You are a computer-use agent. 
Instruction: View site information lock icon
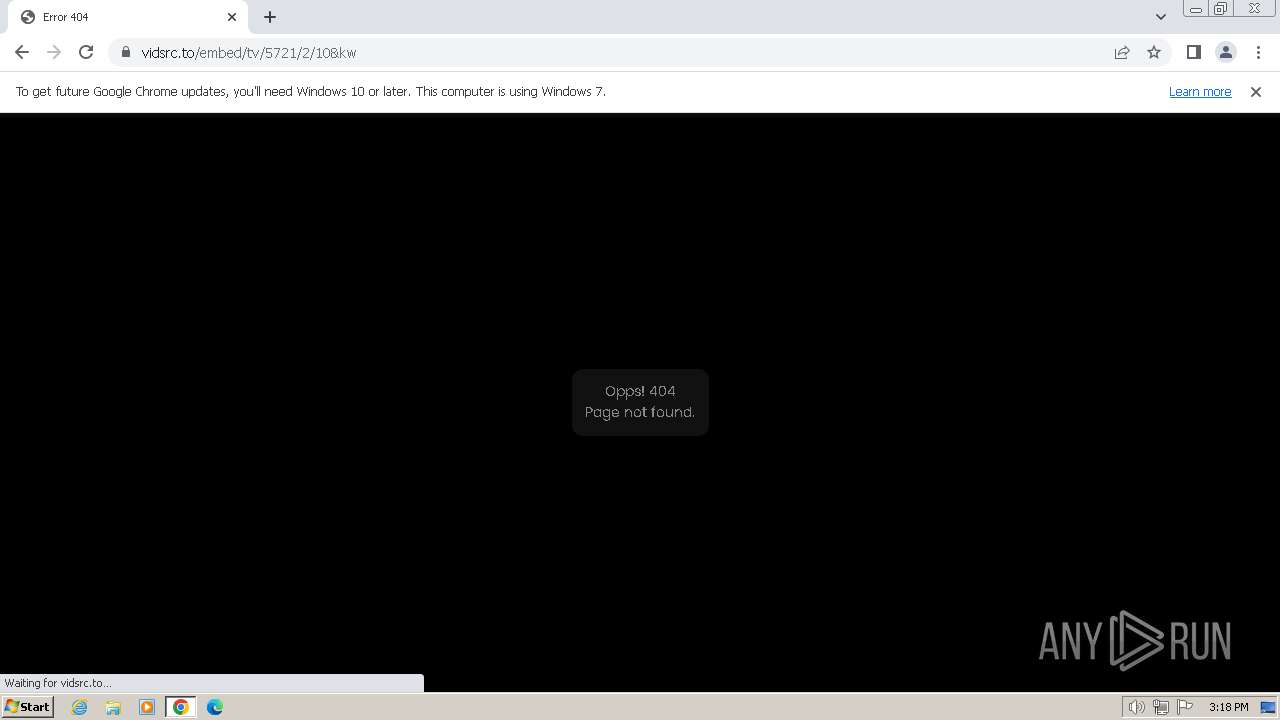coord(126,52)
